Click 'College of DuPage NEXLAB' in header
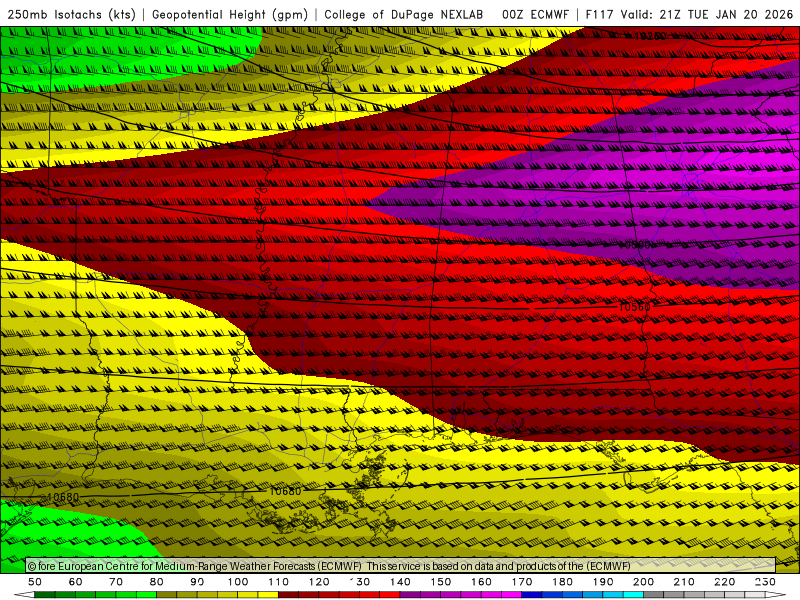Image resolution: width=800 pixels, height=600 pixels. click(x=404, y=15)
